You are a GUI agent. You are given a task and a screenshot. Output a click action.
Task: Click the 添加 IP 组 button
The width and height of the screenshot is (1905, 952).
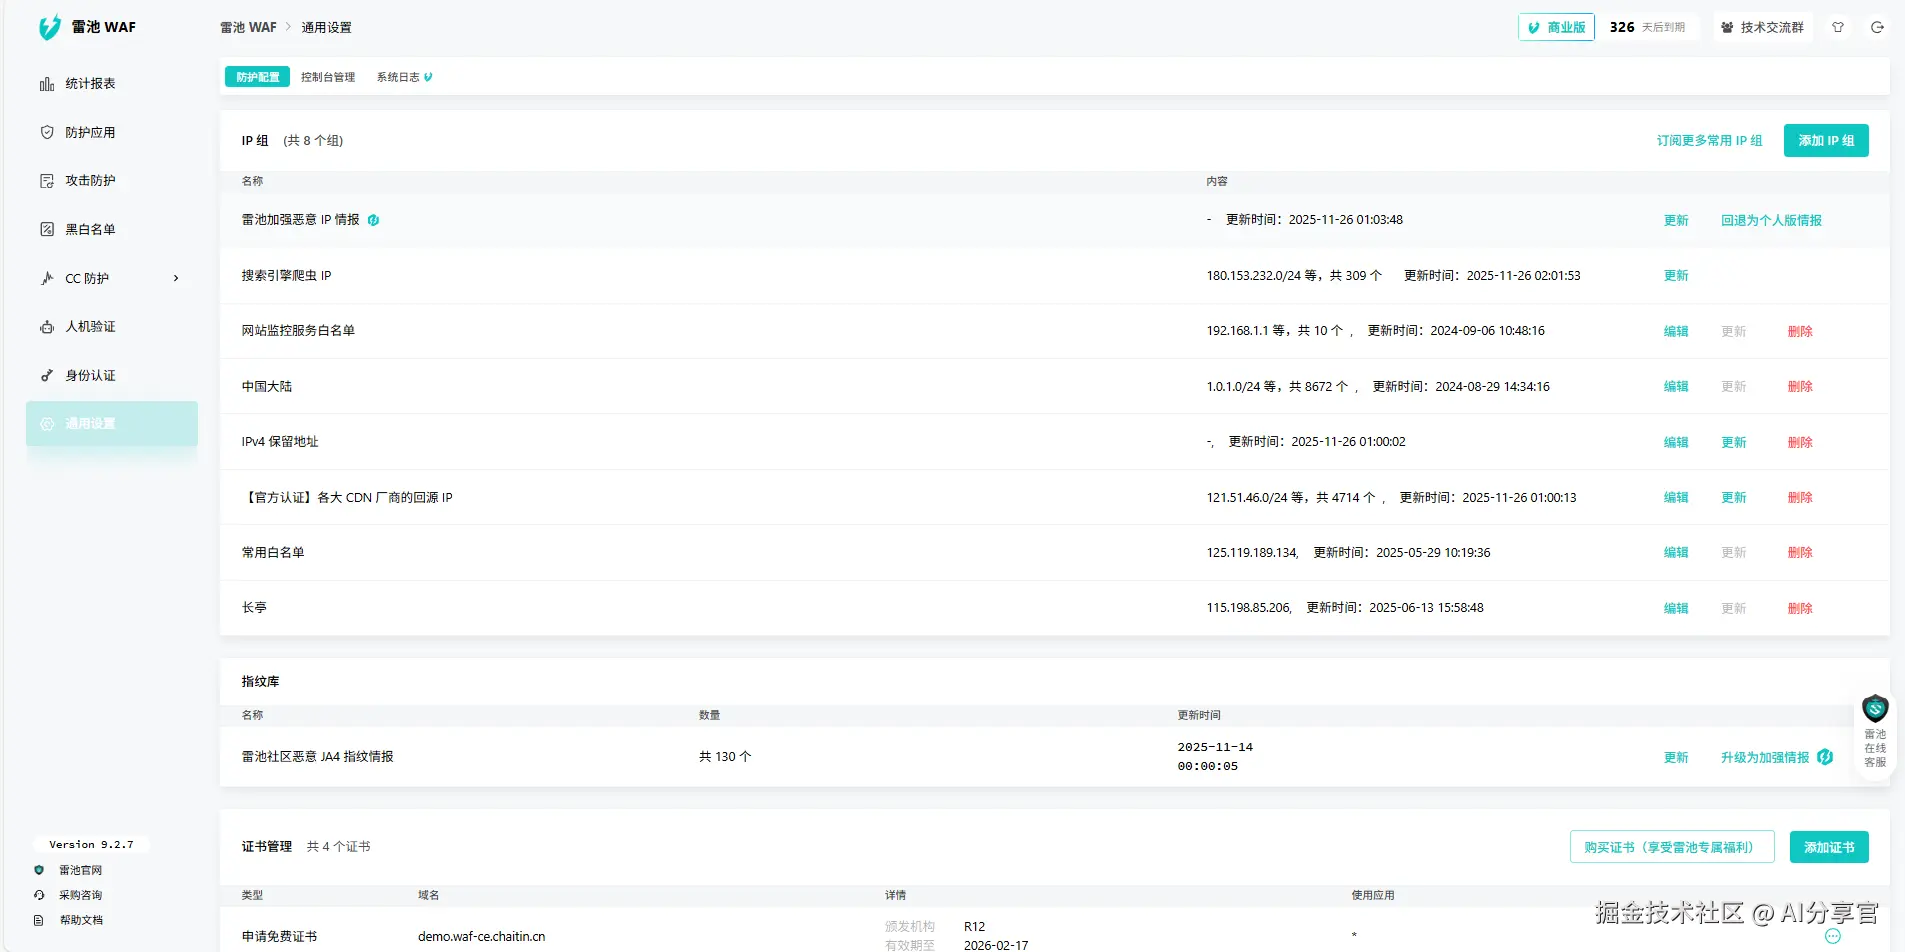pyautogui.click(x=1826, y=140)
